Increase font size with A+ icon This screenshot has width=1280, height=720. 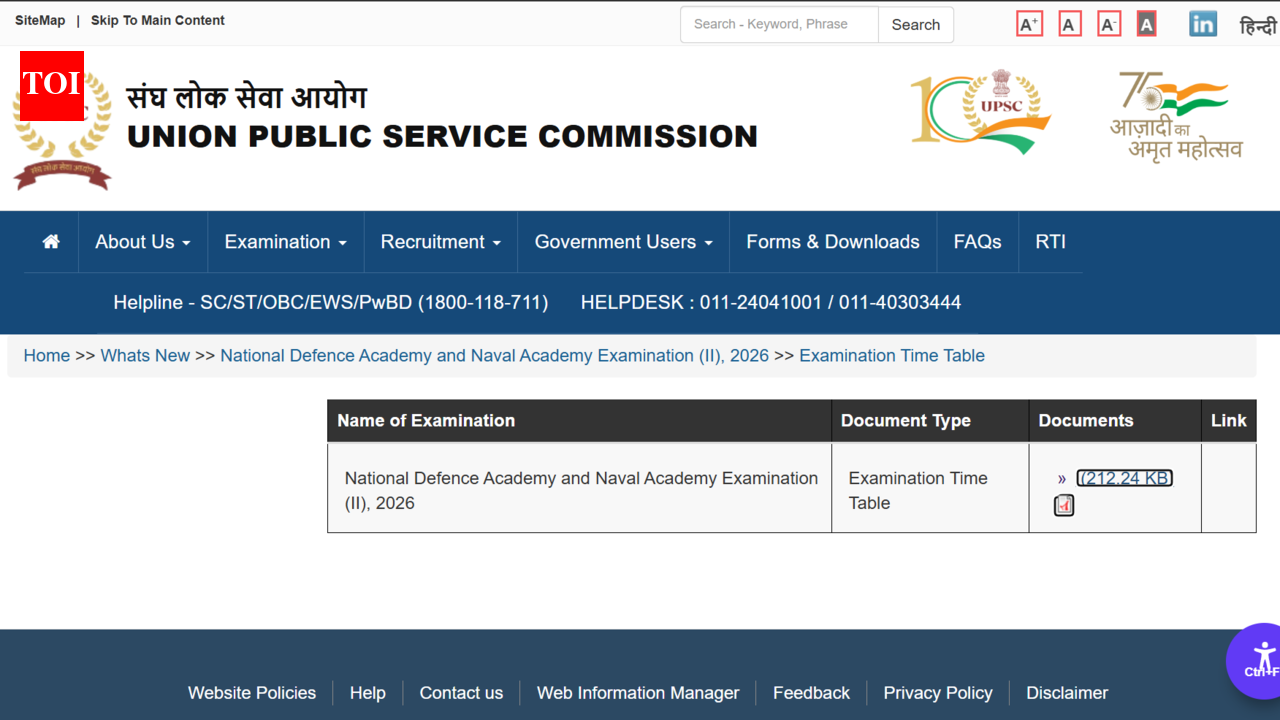coord(1029,24)
